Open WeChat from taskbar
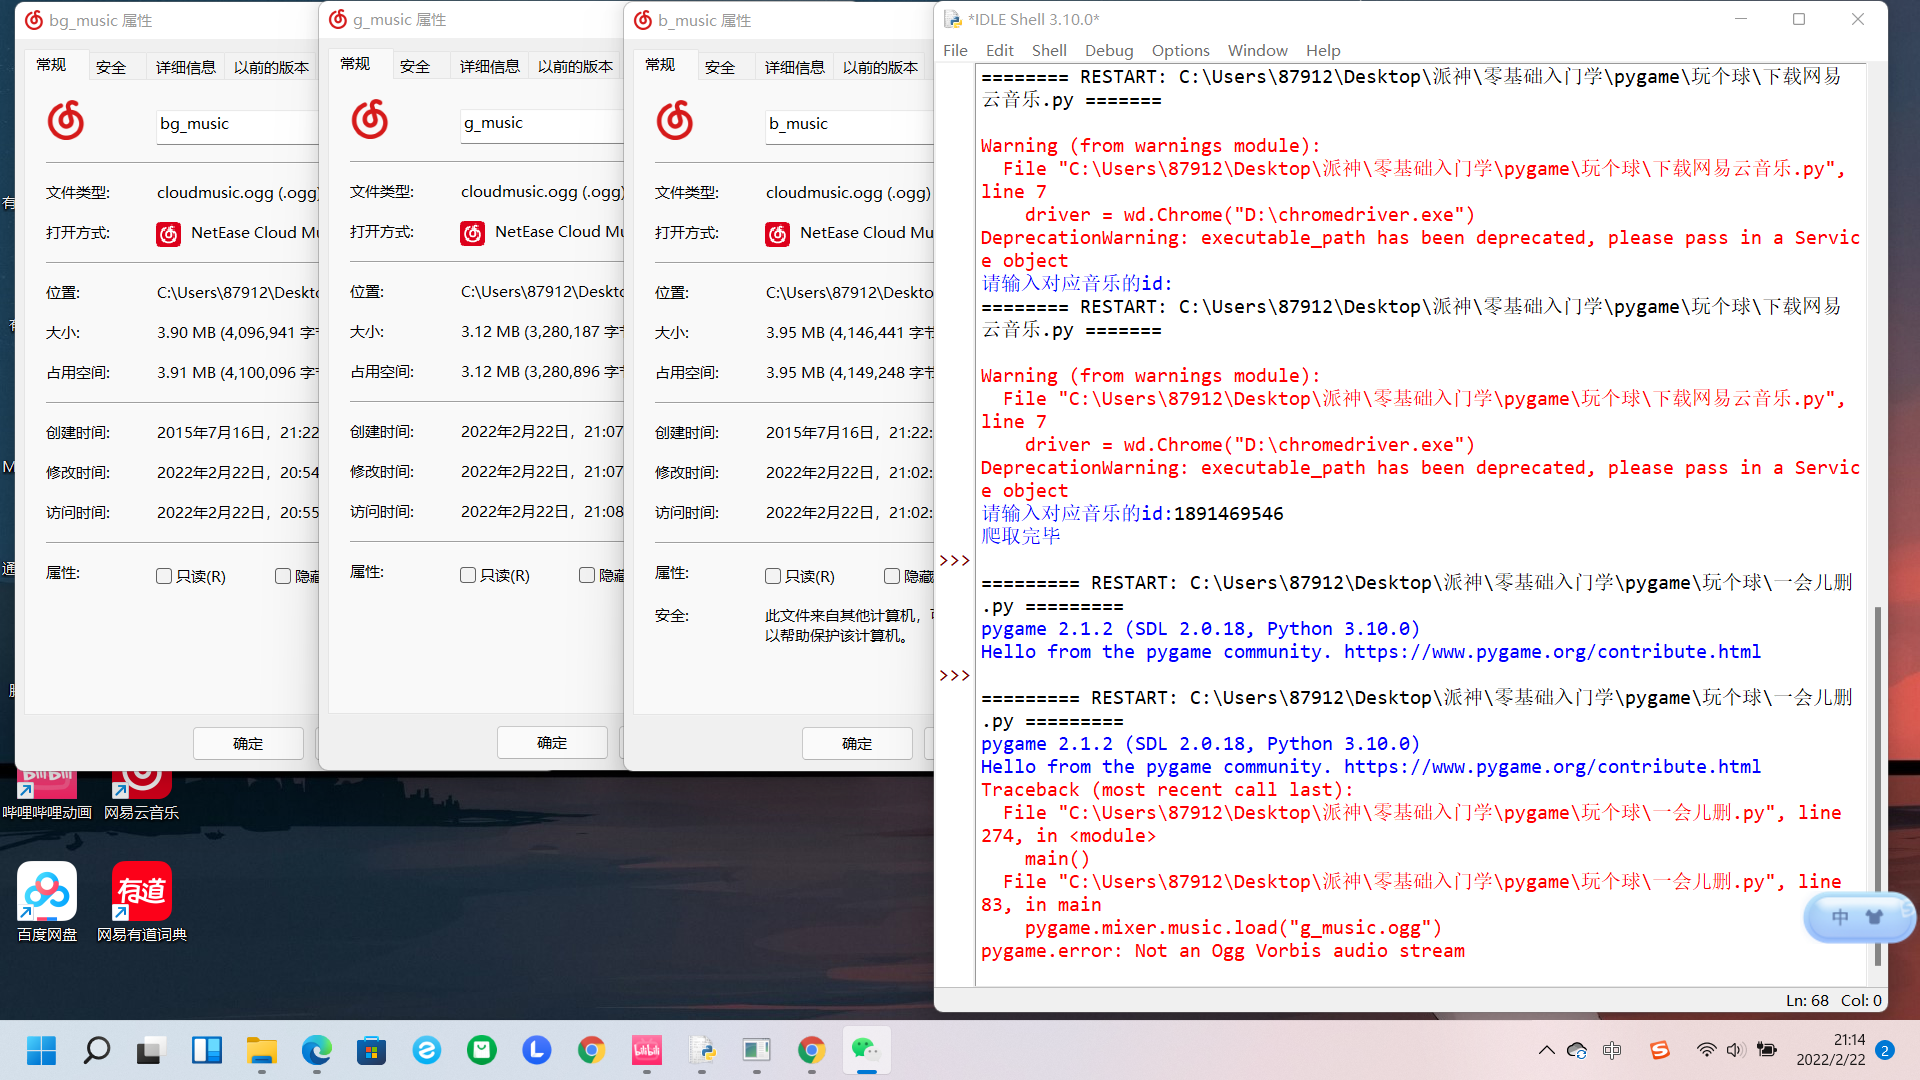This screenshot has width=1920, height=1080. [x=866, y=1050]
